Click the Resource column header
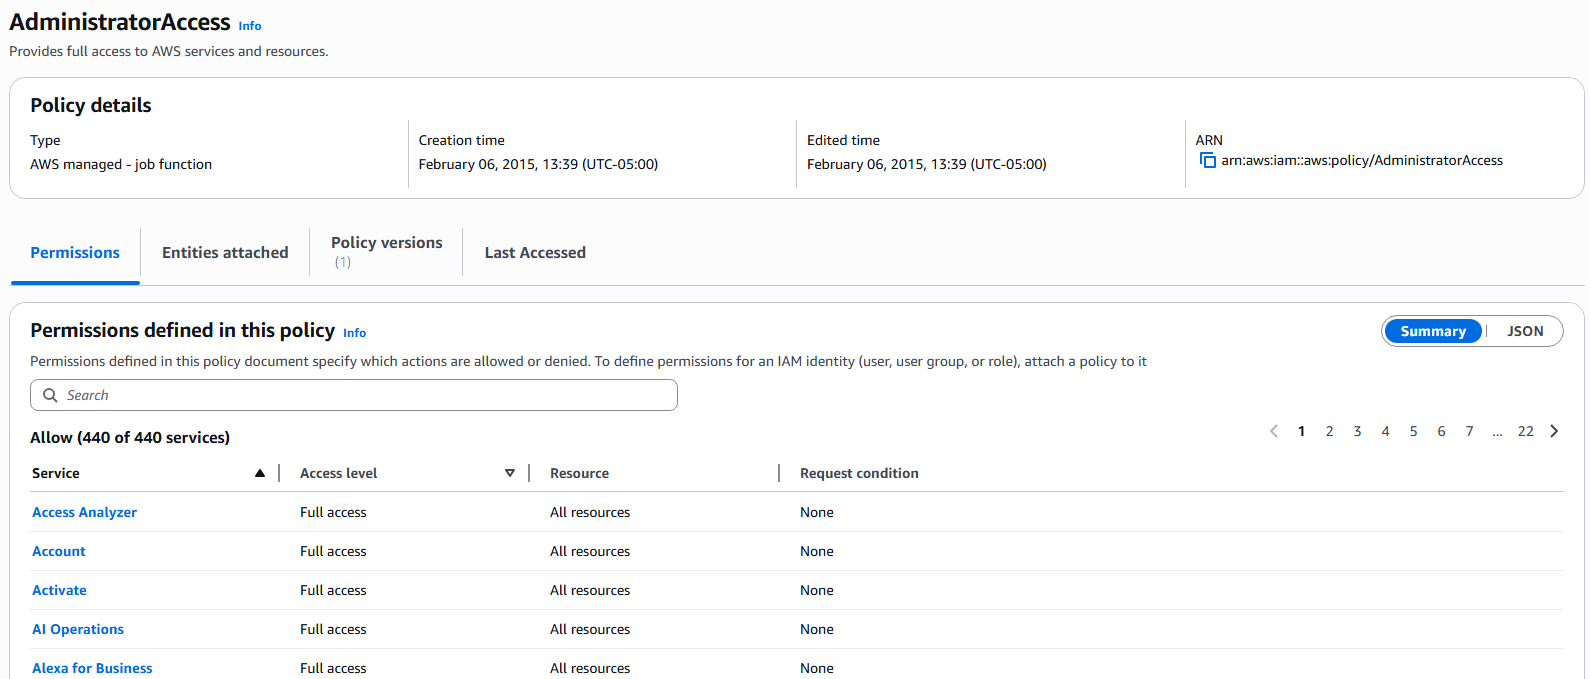The width and height of the screenshot is (1590, 679). click(579, 473)
